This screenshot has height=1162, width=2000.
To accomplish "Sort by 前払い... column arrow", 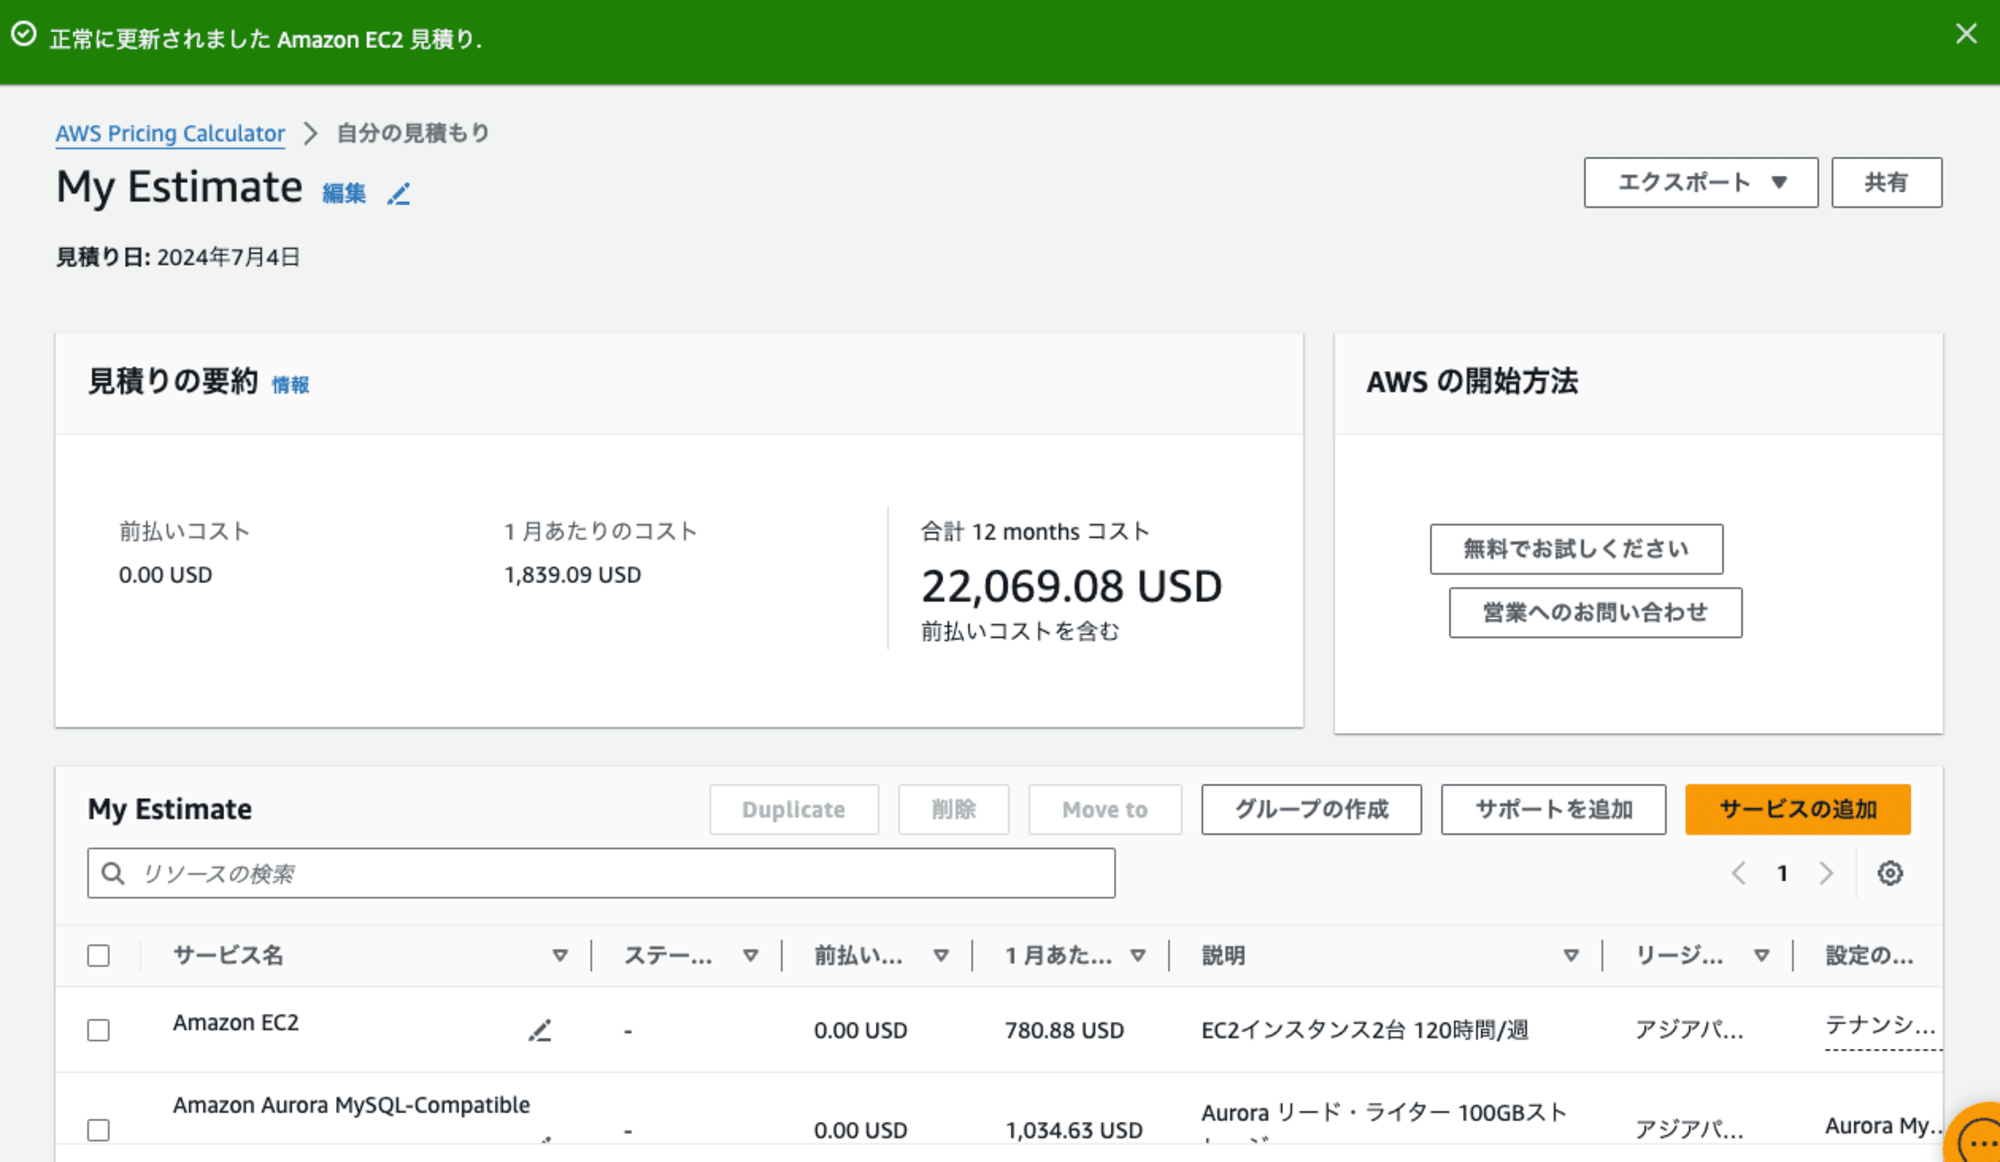I will [941, 955].
